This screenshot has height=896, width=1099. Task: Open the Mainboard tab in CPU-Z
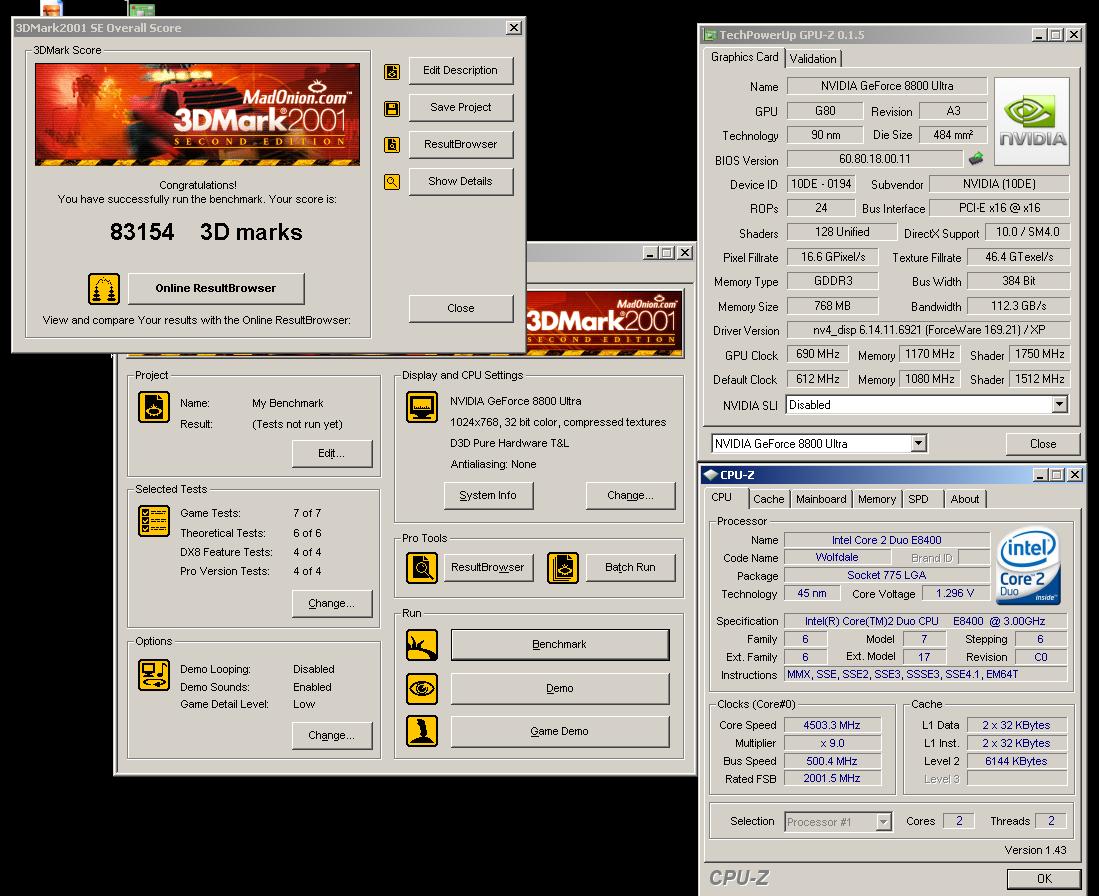(821, 499)
